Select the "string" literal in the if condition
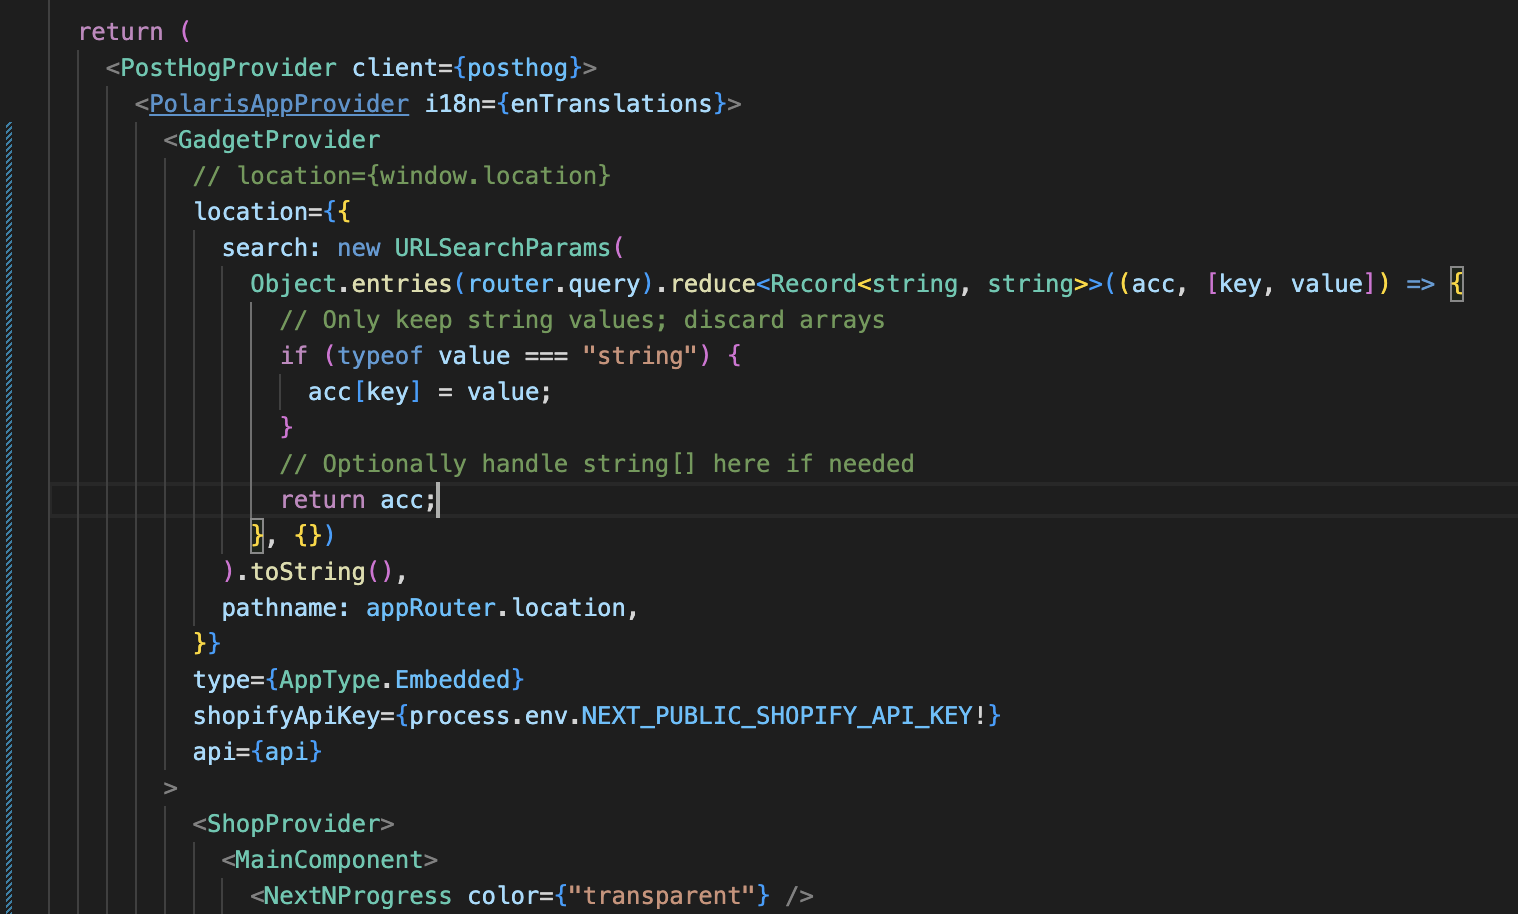The width and height of the screenshot is (1518, 914). 640,356
